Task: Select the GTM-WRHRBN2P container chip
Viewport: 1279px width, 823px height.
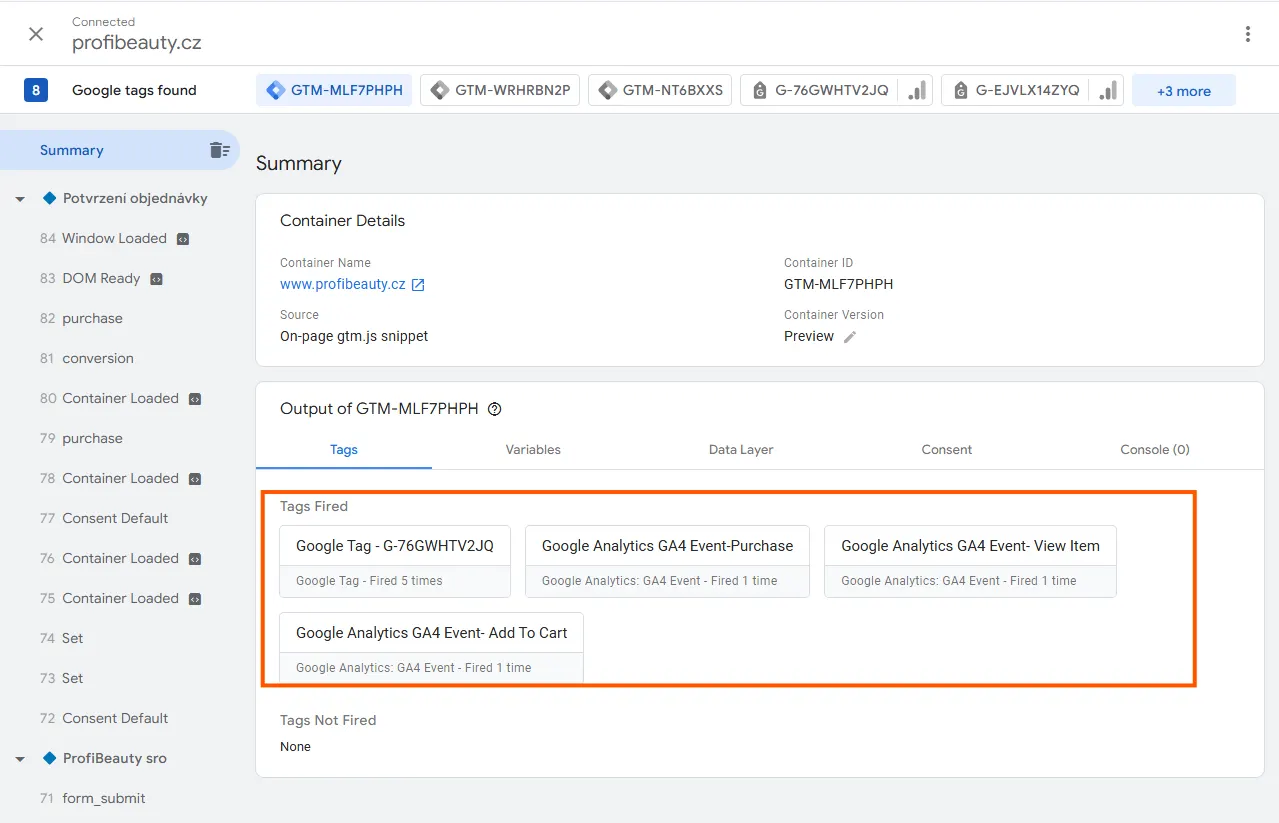Action: pyautogui.click(x=500, y=90)
